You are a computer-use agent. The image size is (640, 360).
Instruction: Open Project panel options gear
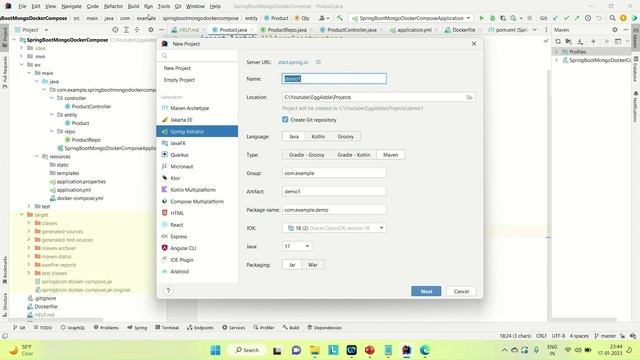(151, 30)
